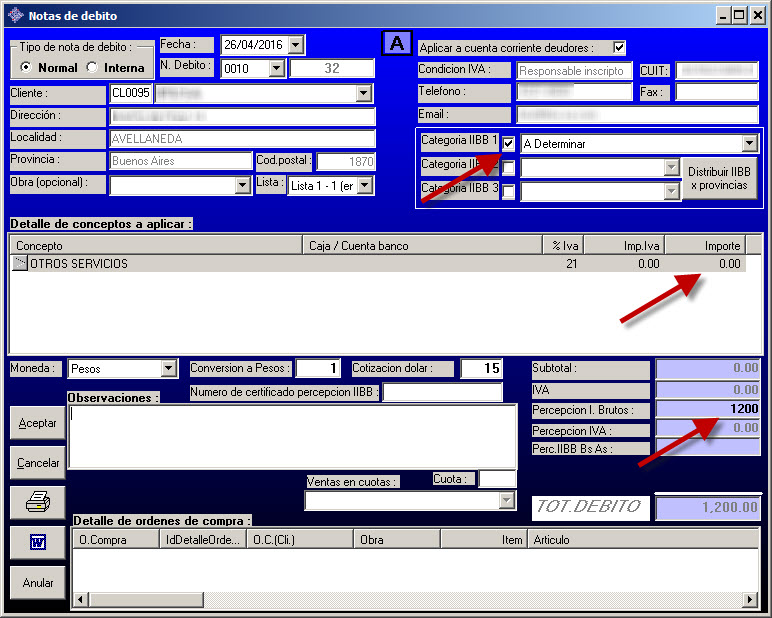Image resolution: width=772 pixels, height=618 pixels.
Task: Select the Normal radio button
Action: pos(26,68)
